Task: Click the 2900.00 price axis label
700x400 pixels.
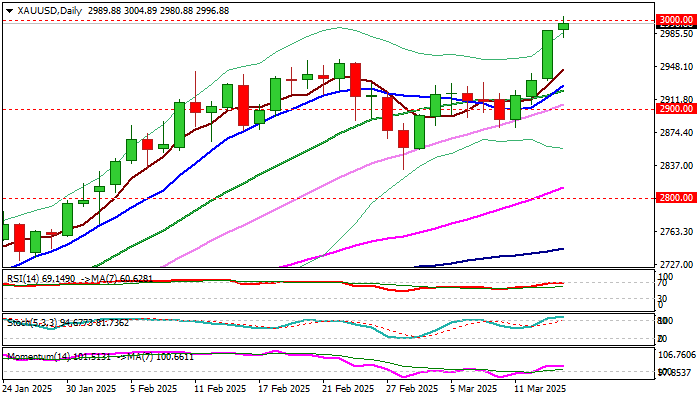Action: pos(670,109)
